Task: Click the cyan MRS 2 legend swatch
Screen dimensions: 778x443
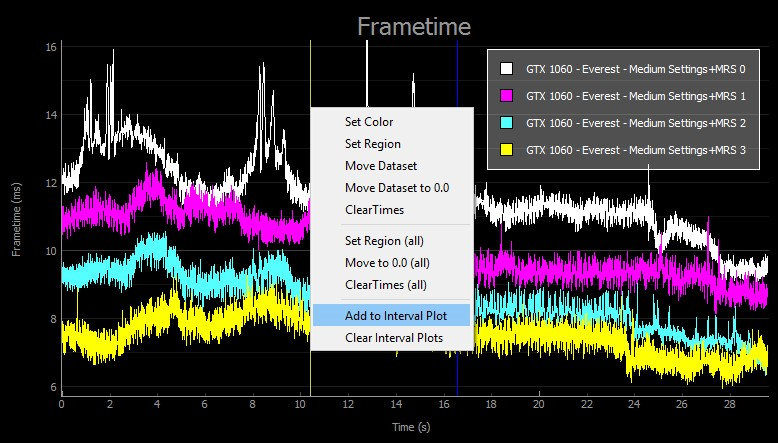Action: 507,123
